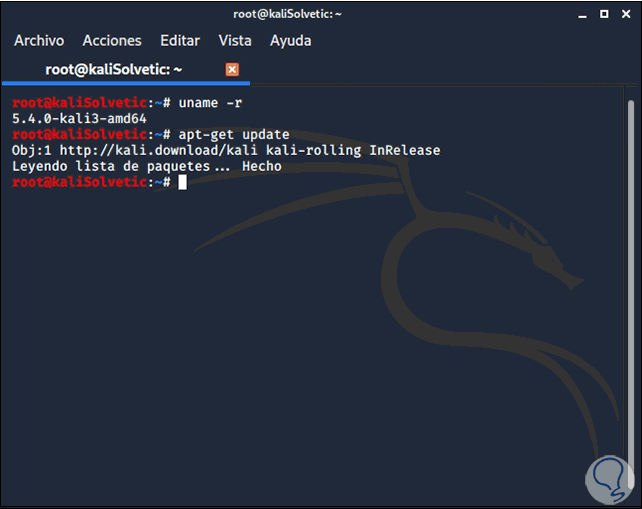Maximize the terminal window
The width and height of the screenshot is (642, 509).
604,14
